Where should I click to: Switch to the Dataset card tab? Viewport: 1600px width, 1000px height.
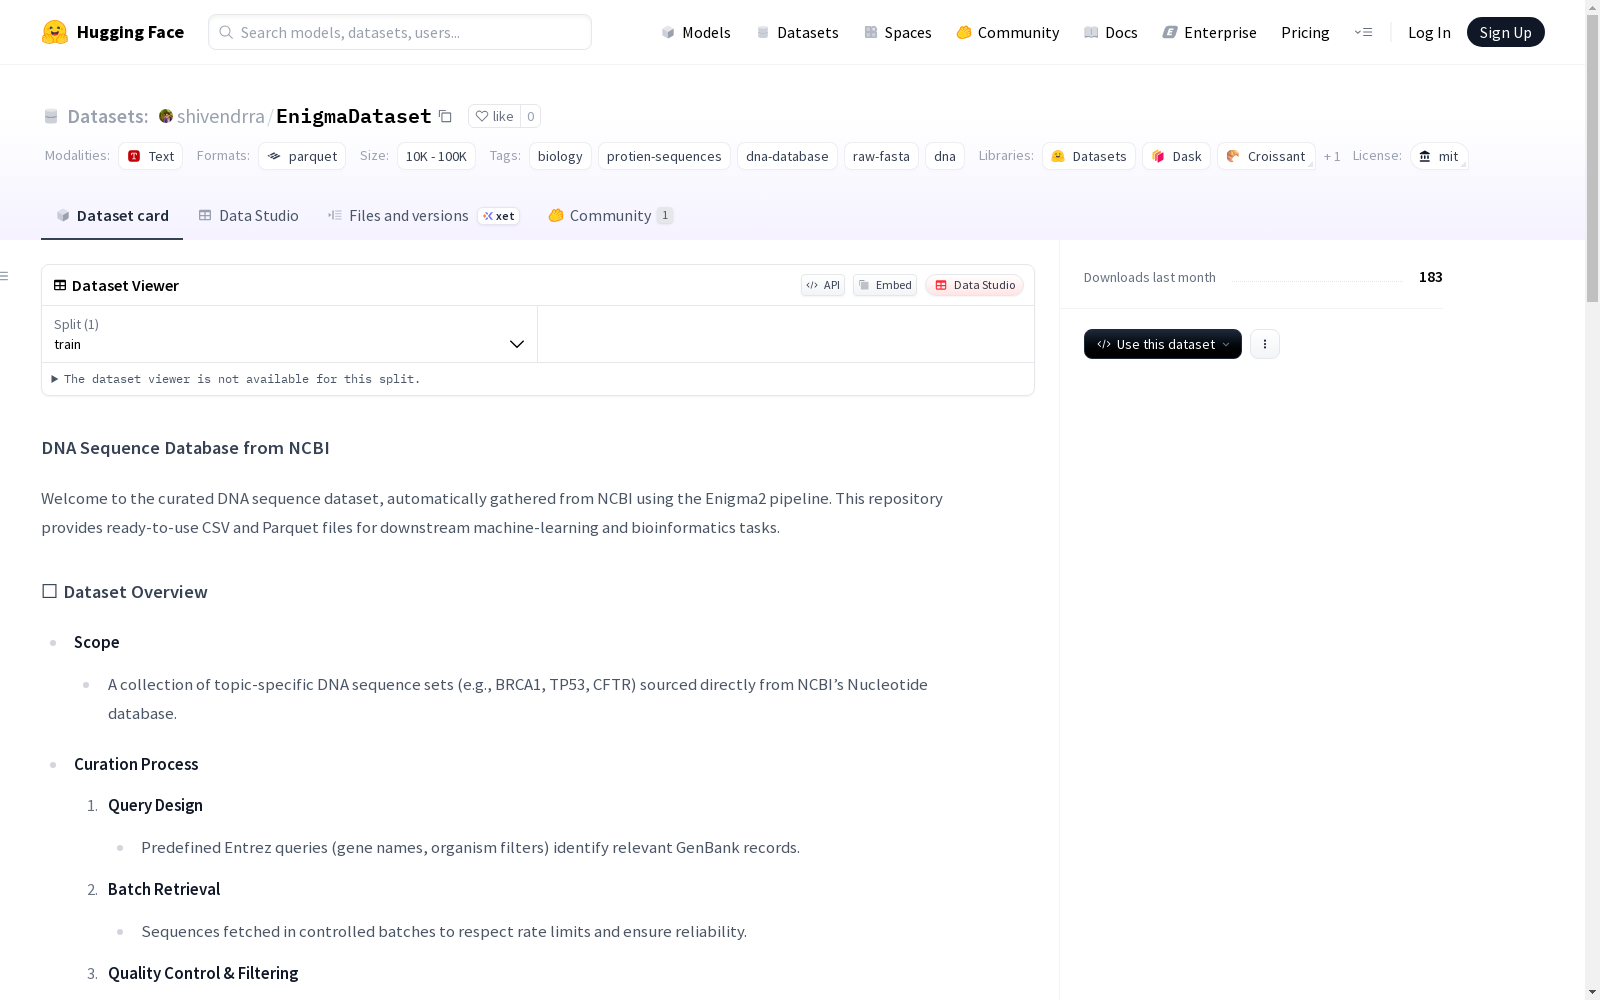(112, 216)
